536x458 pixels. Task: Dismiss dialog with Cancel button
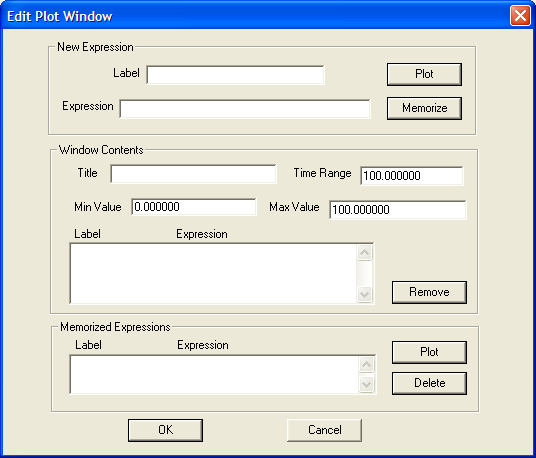tap(324, 430)
